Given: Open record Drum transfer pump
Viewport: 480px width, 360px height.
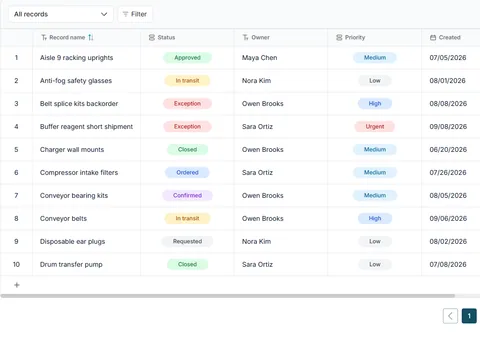Looking at the screenshot, I should tap(71, 265).
